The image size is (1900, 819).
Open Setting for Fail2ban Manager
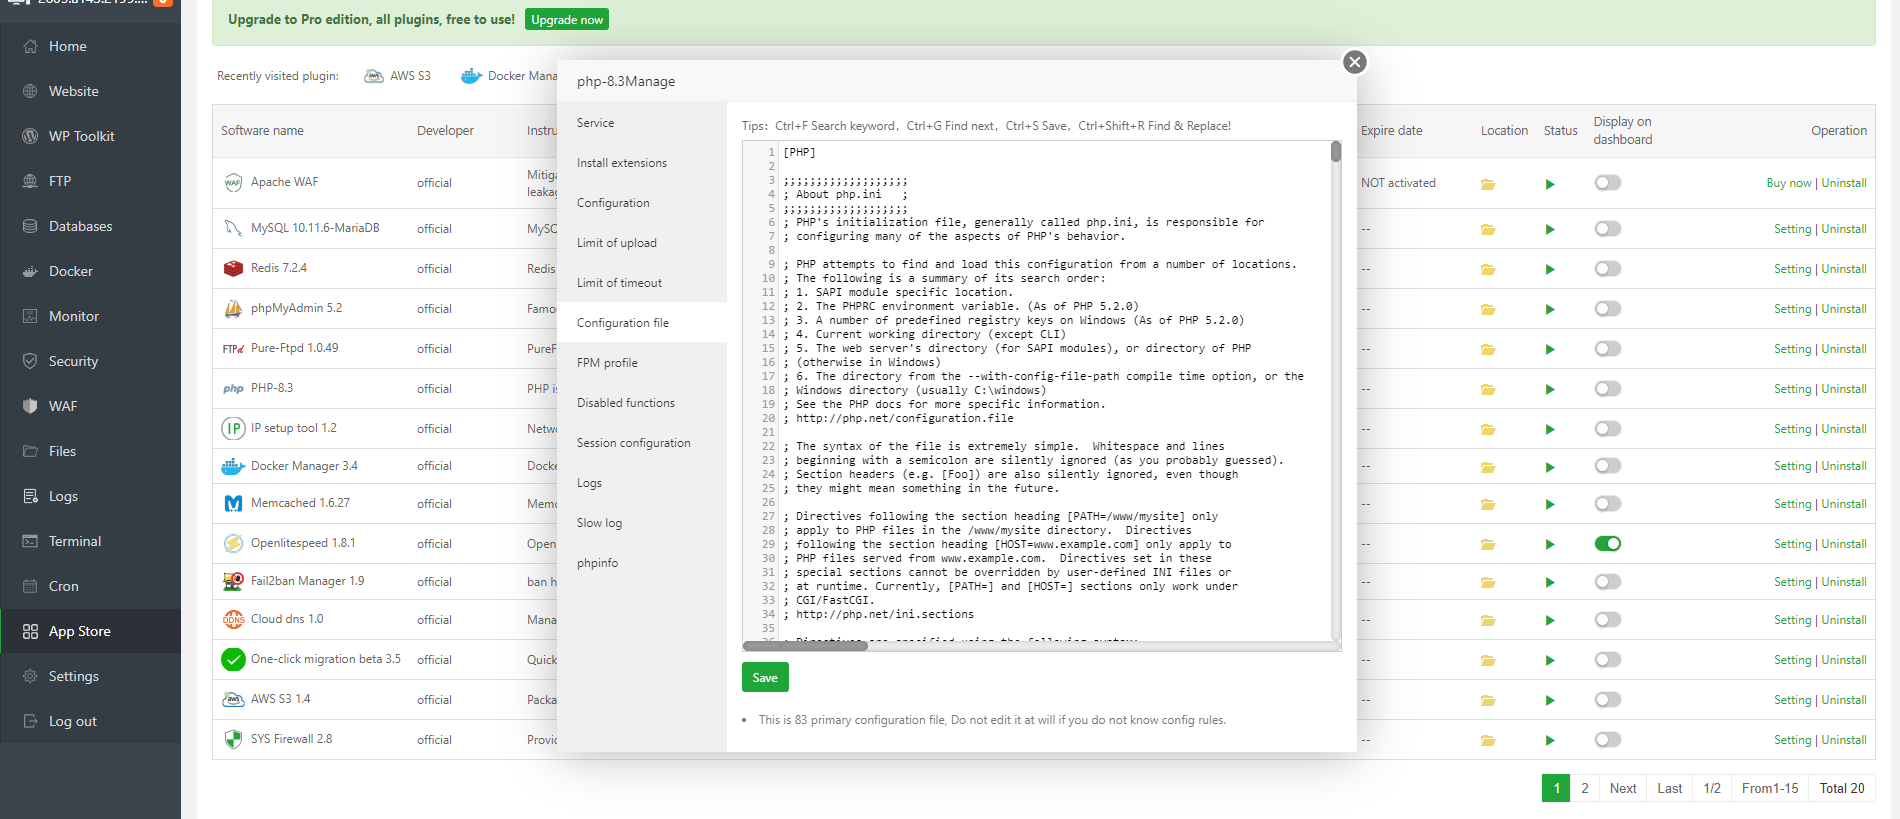pyautogui.click(x=1793, y=582)
